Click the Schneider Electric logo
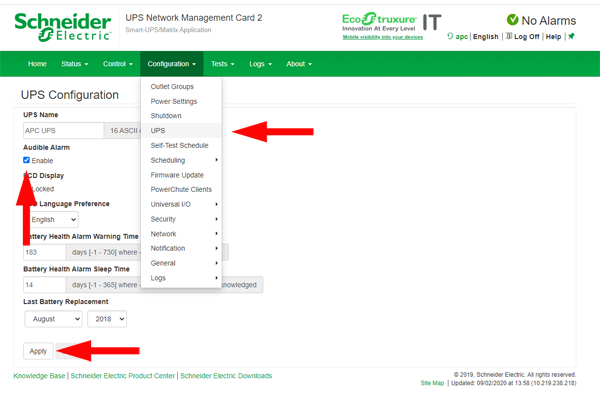600x399 pixels. click(x=63, y=27)
